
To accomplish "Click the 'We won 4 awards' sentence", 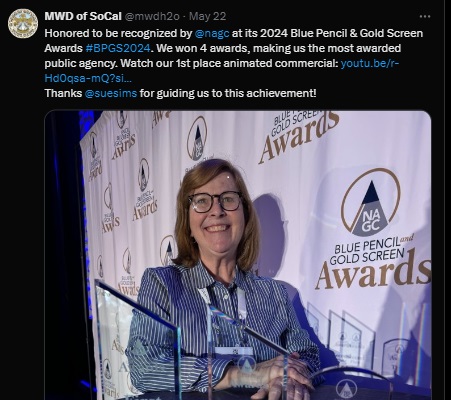I will coord(202,48).
